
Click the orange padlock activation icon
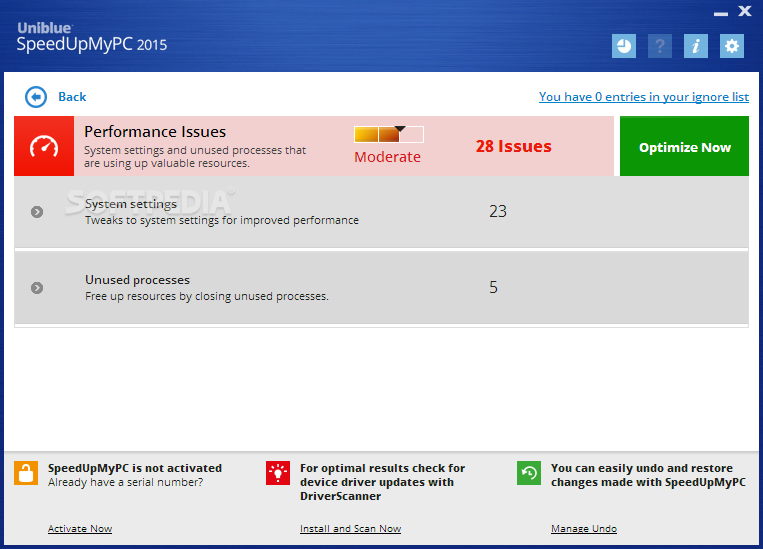[x=26, y=473]
